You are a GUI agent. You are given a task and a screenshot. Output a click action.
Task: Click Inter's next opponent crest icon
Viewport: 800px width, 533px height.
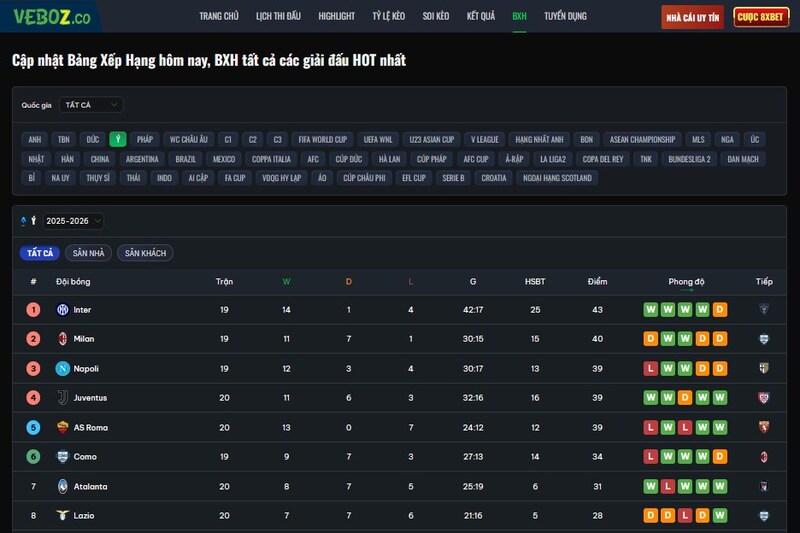764,310
